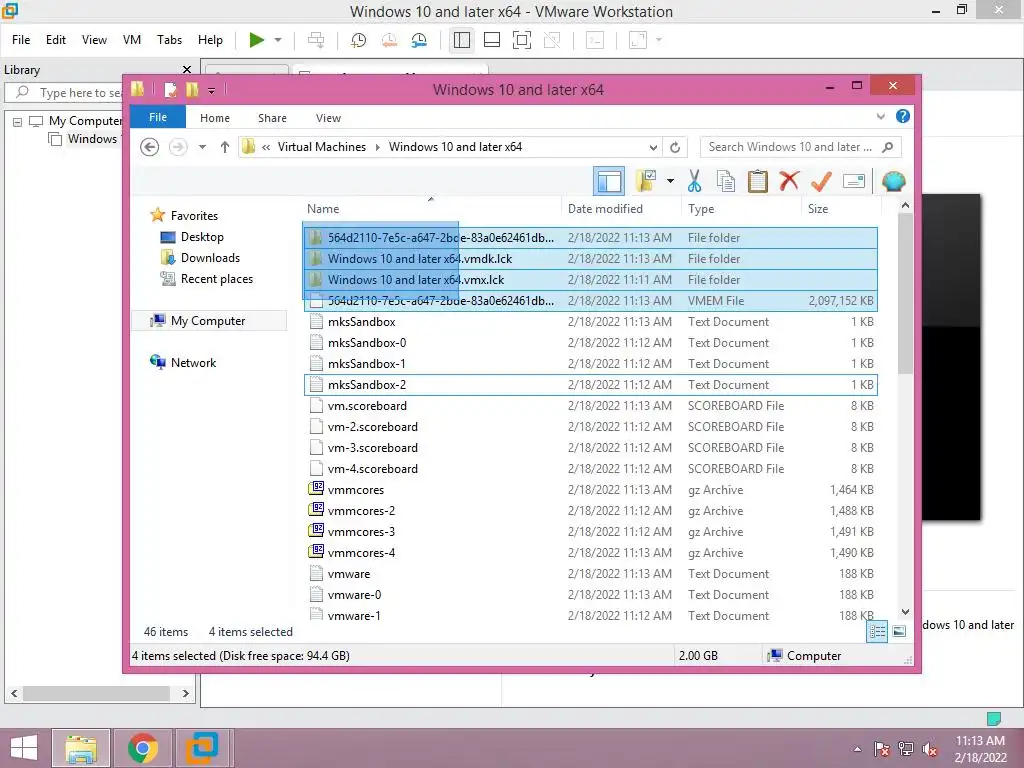The width and height of the screenshot is (1024, 768).
Task: Email selected files with the envelope icon
Action: coord(854,181)
